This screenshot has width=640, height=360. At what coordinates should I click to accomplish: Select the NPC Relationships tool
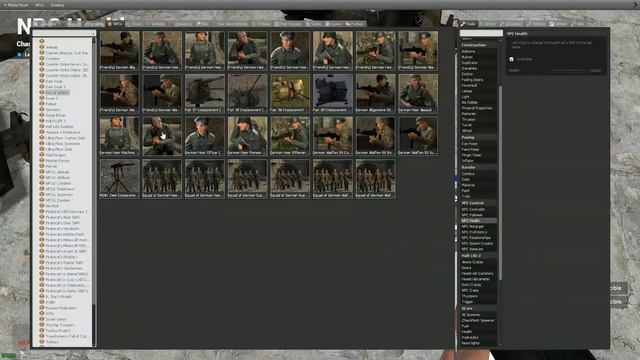[x=479, y=238]
